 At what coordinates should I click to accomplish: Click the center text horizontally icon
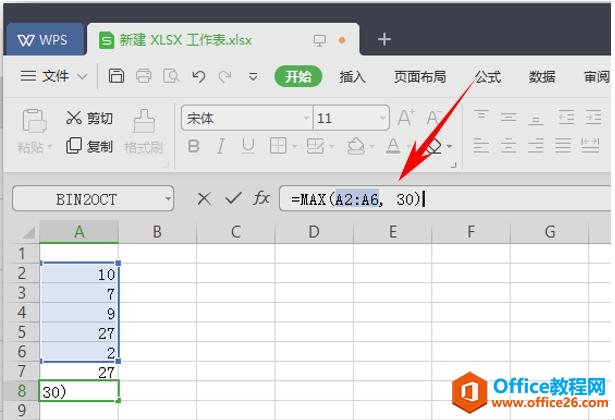click(508, 145)
